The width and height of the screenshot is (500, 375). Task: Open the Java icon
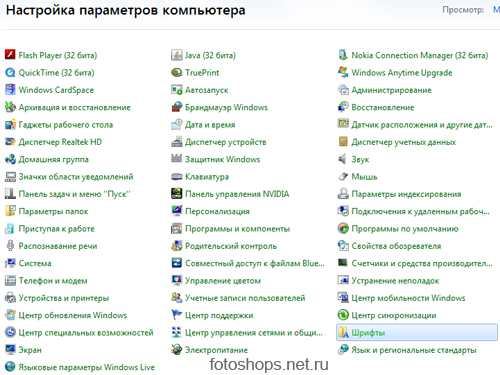[176, 55]
